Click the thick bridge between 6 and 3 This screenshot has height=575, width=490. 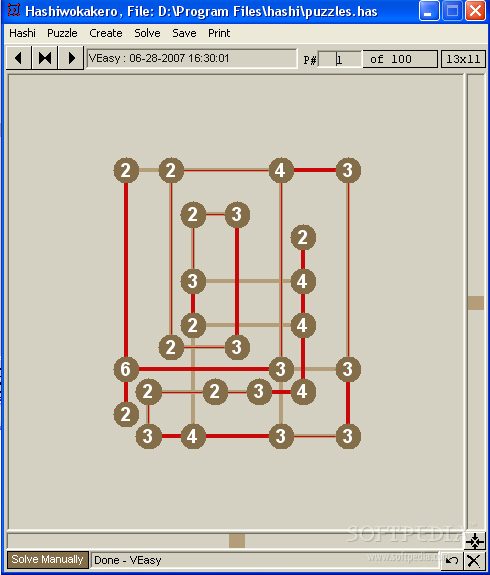click(x=204, y=369)
